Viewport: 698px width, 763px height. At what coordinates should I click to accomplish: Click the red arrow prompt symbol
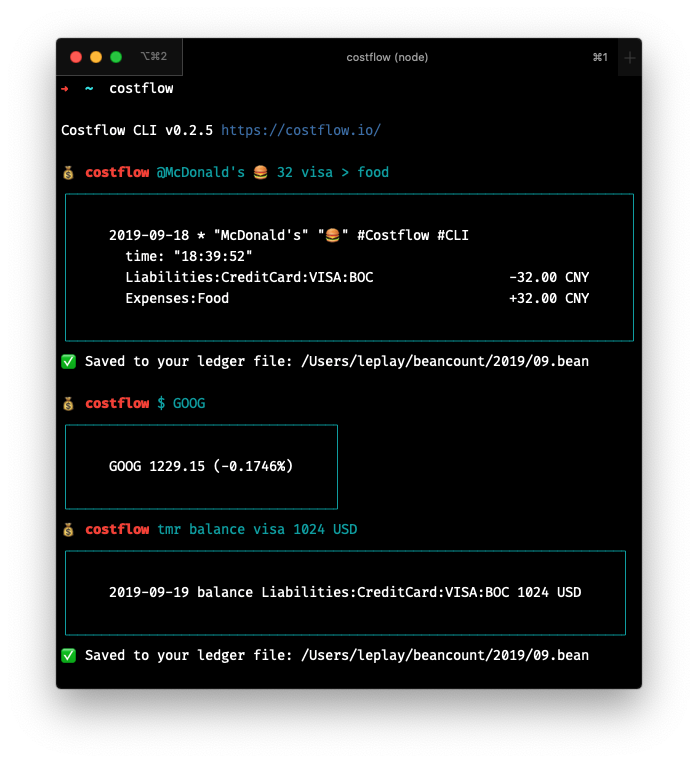point(65,89)
